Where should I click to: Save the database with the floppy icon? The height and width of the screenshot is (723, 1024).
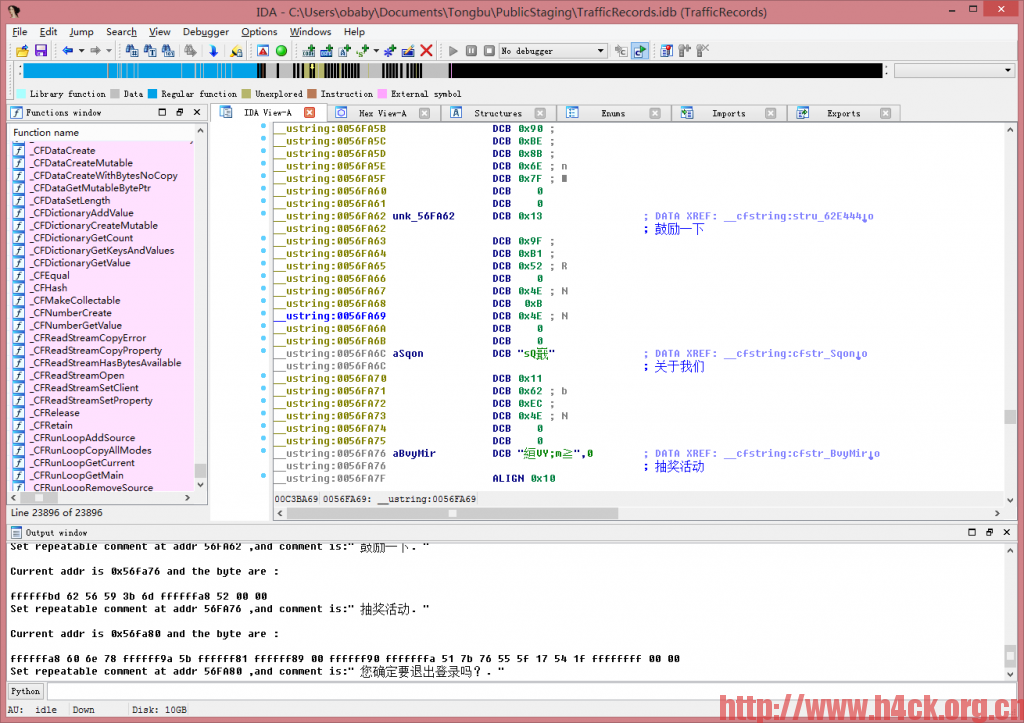[x=40, y=51]
